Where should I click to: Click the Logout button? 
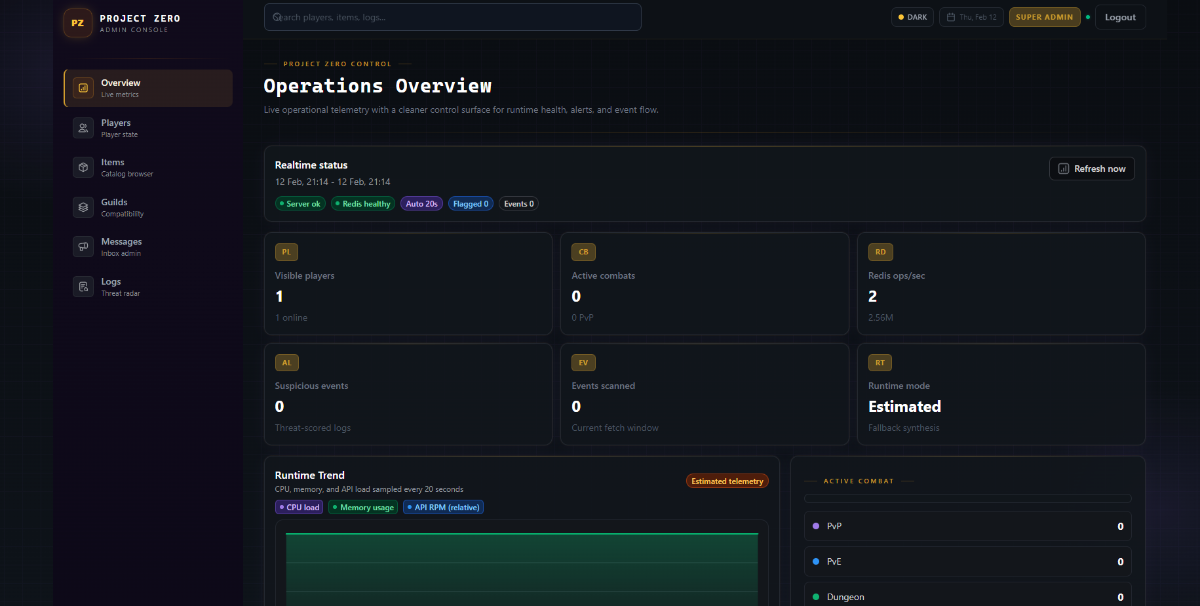1120,17
